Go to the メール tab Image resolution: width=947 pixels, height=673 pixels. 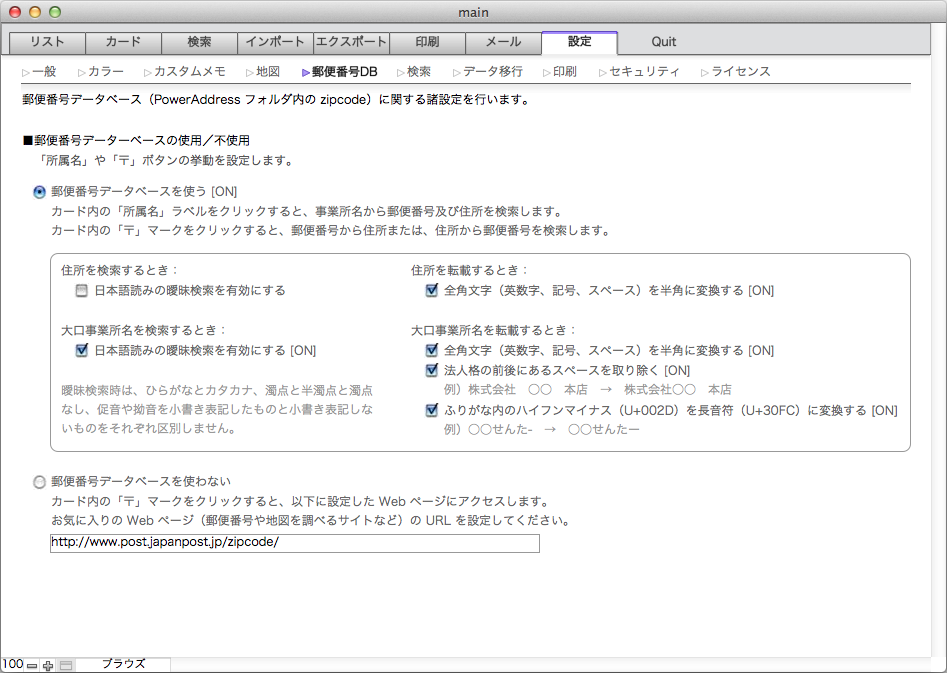(x=503, y=42)
